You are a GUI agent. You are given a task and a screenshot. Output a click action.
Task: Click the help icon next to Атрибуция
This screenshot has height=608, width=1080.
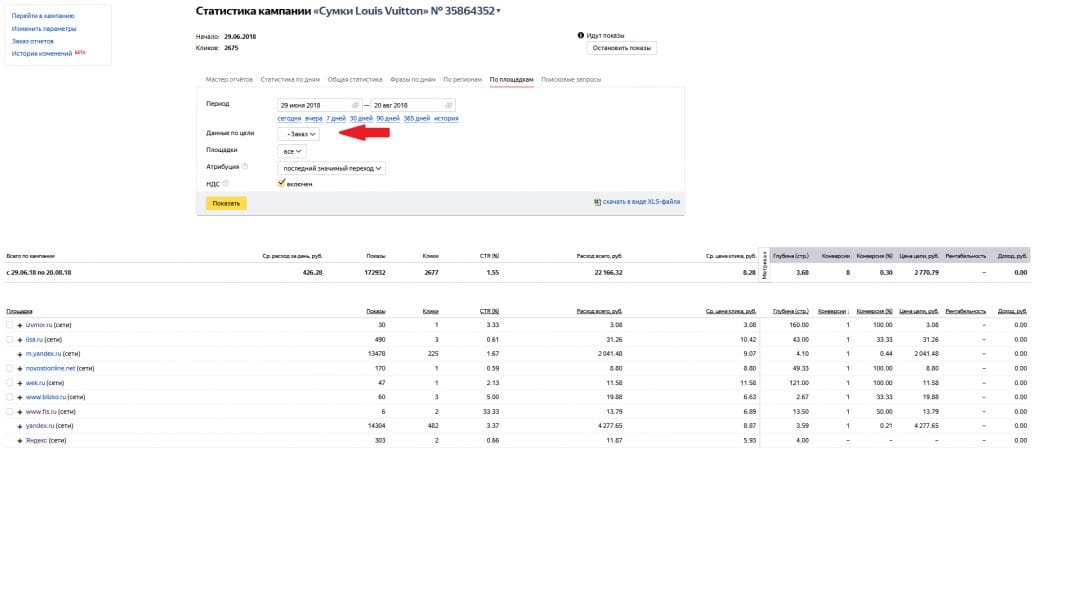point(245,167)
